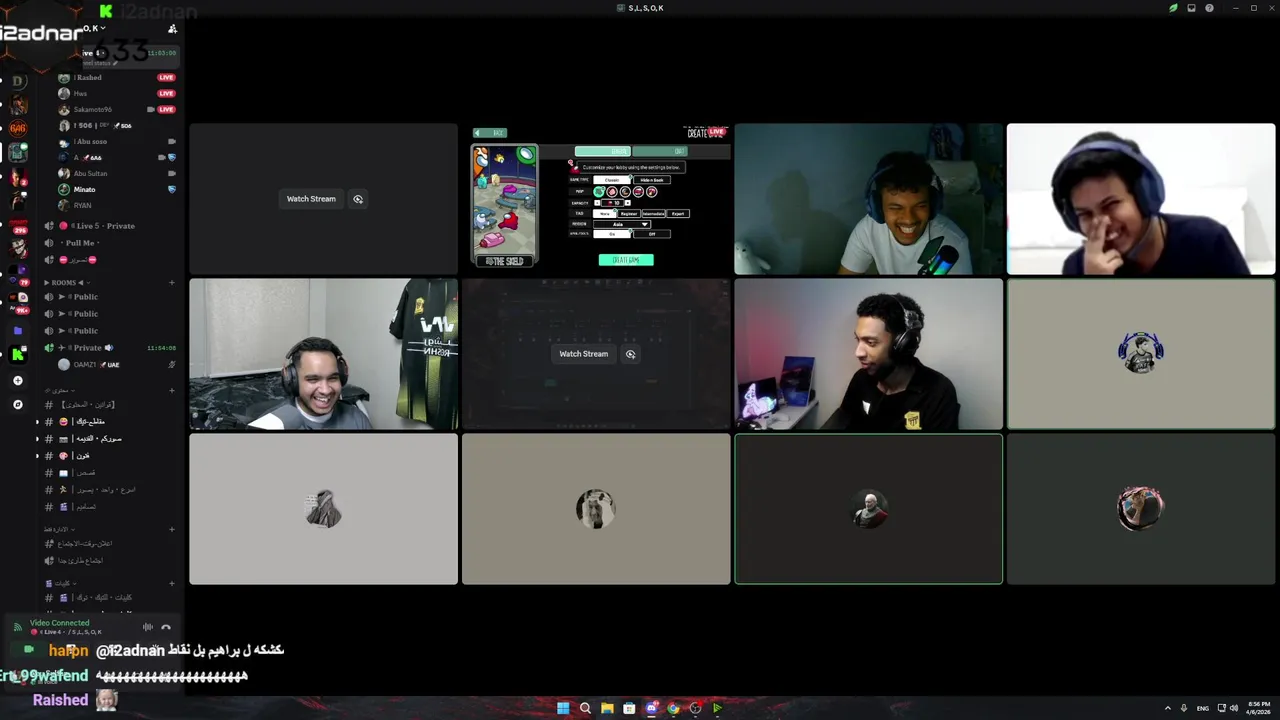Open the green K server icon
Viewport: 1280px width, 720px height.
[17, 354]
